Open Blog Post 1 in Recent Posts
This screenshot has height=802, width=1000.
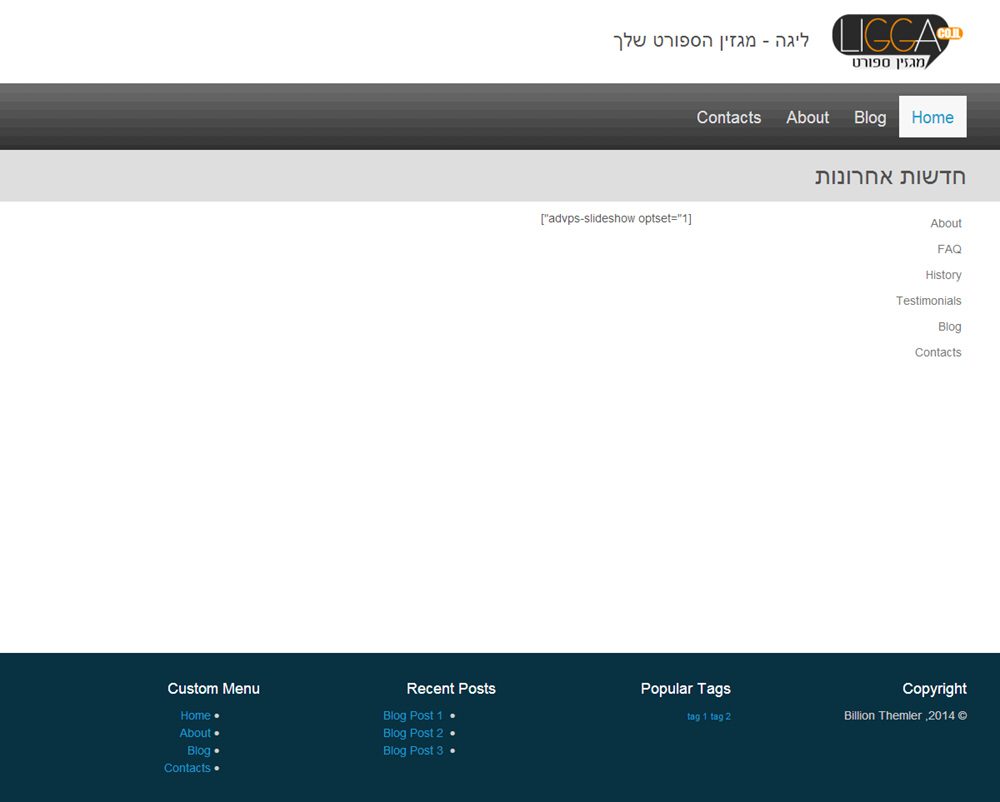click(413, 715)
